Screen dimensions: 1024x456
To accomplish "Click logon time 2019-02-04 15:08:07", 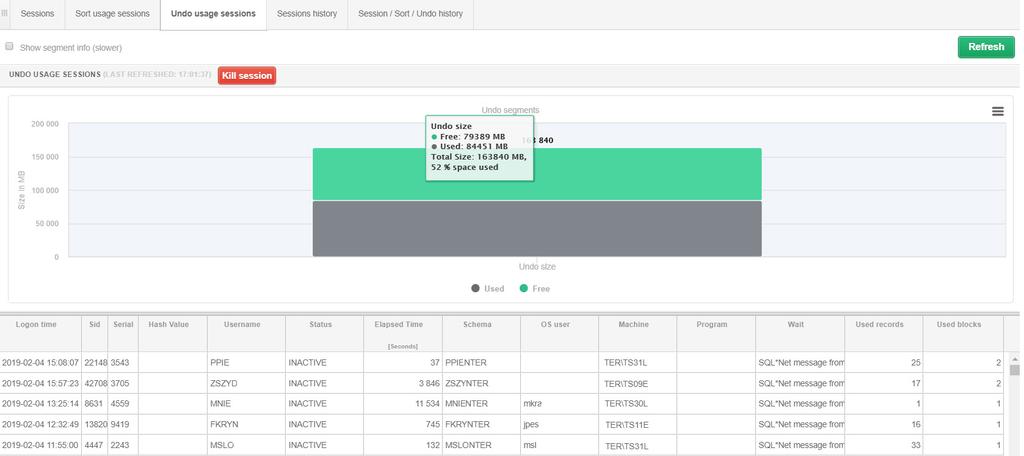I will pos(40,363).
